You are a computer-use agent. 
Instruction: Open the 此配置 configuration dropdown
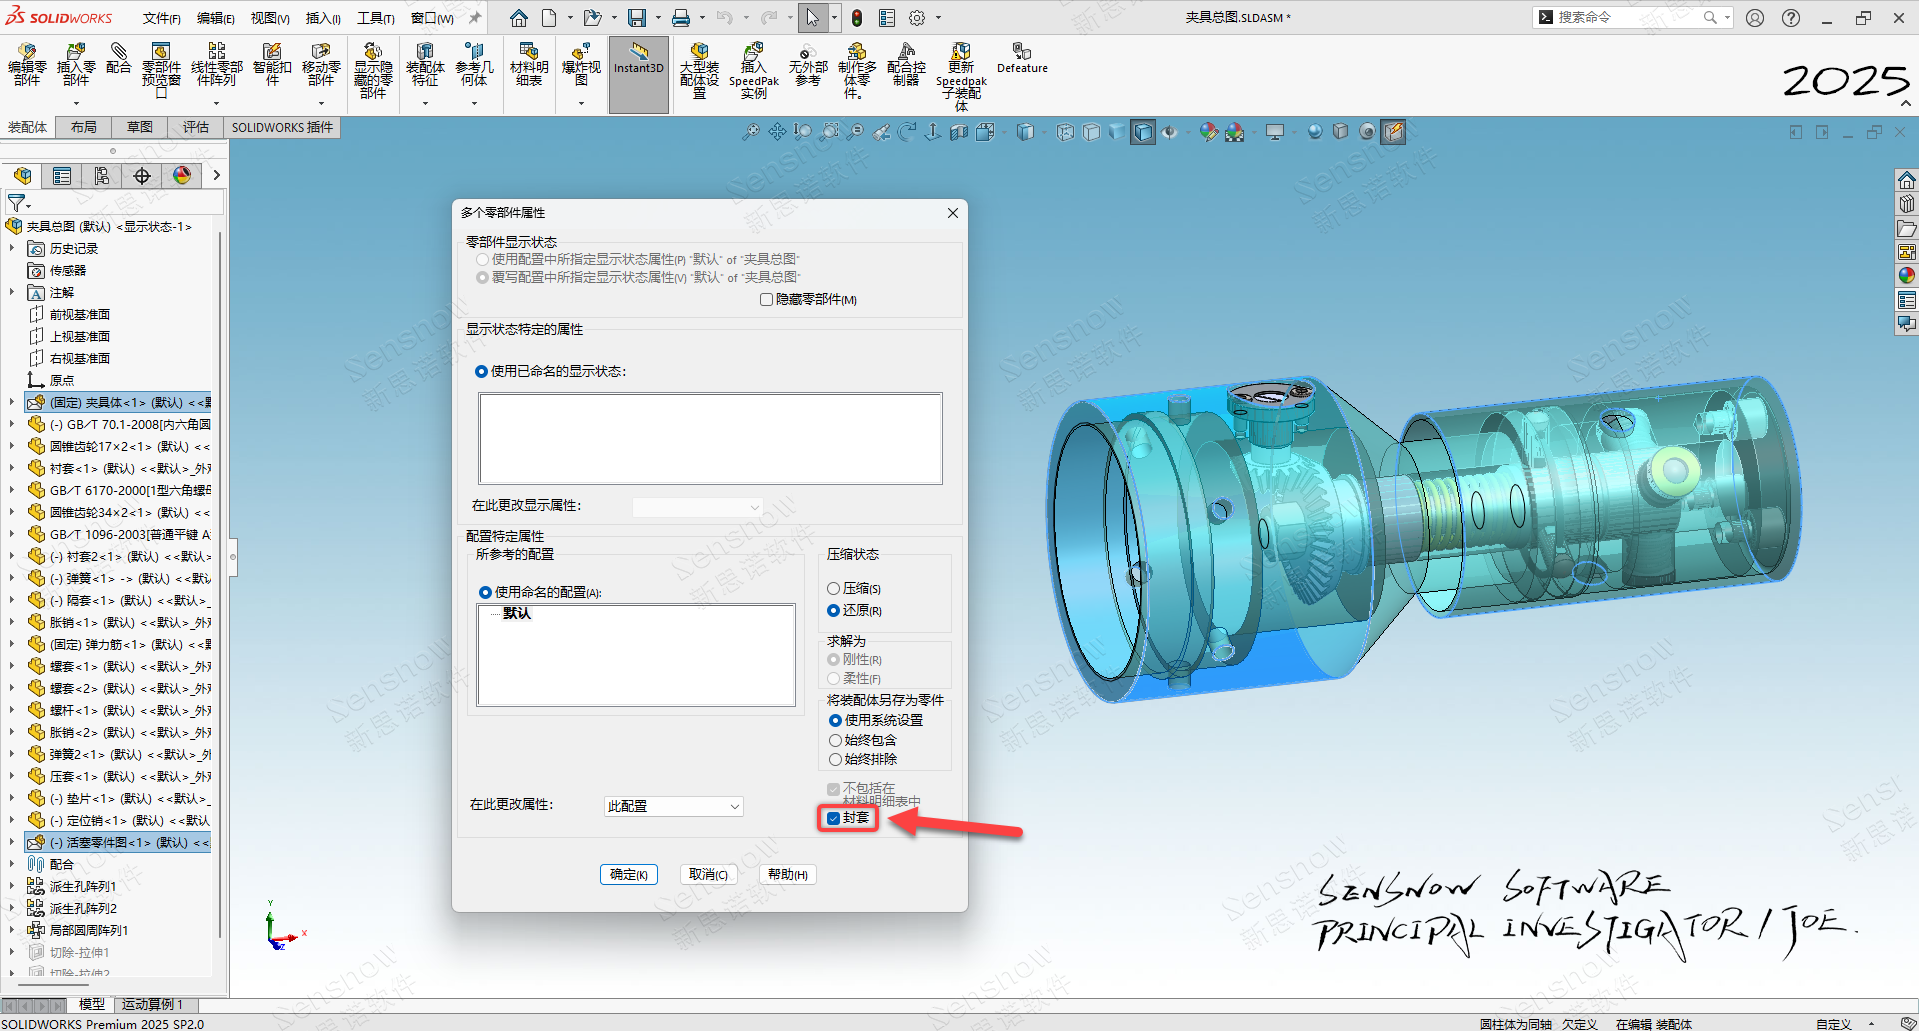click(x=673, y=806)
